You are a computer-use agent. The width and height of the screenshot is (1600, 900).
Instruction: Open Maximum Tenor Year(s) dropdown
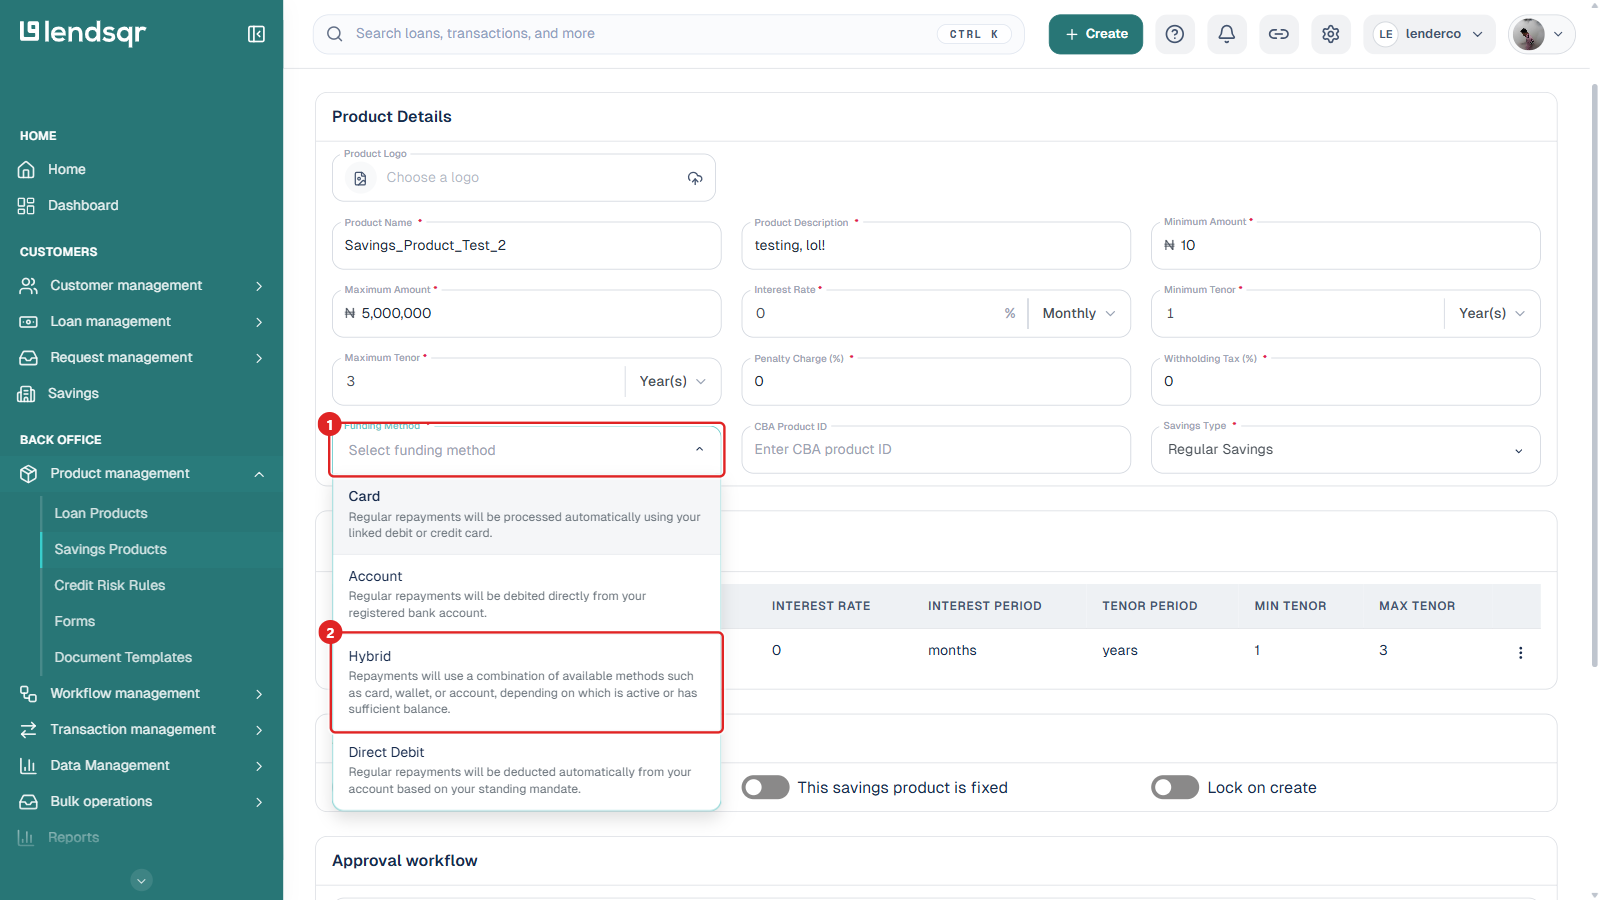[672, 382]
